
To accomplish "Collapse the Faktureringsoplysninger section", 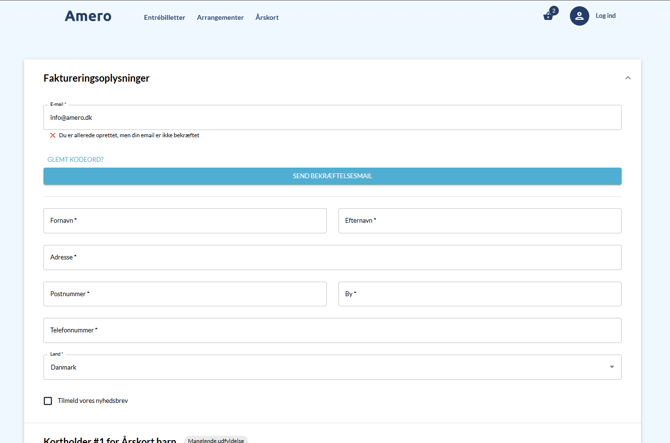I will 627,78.
